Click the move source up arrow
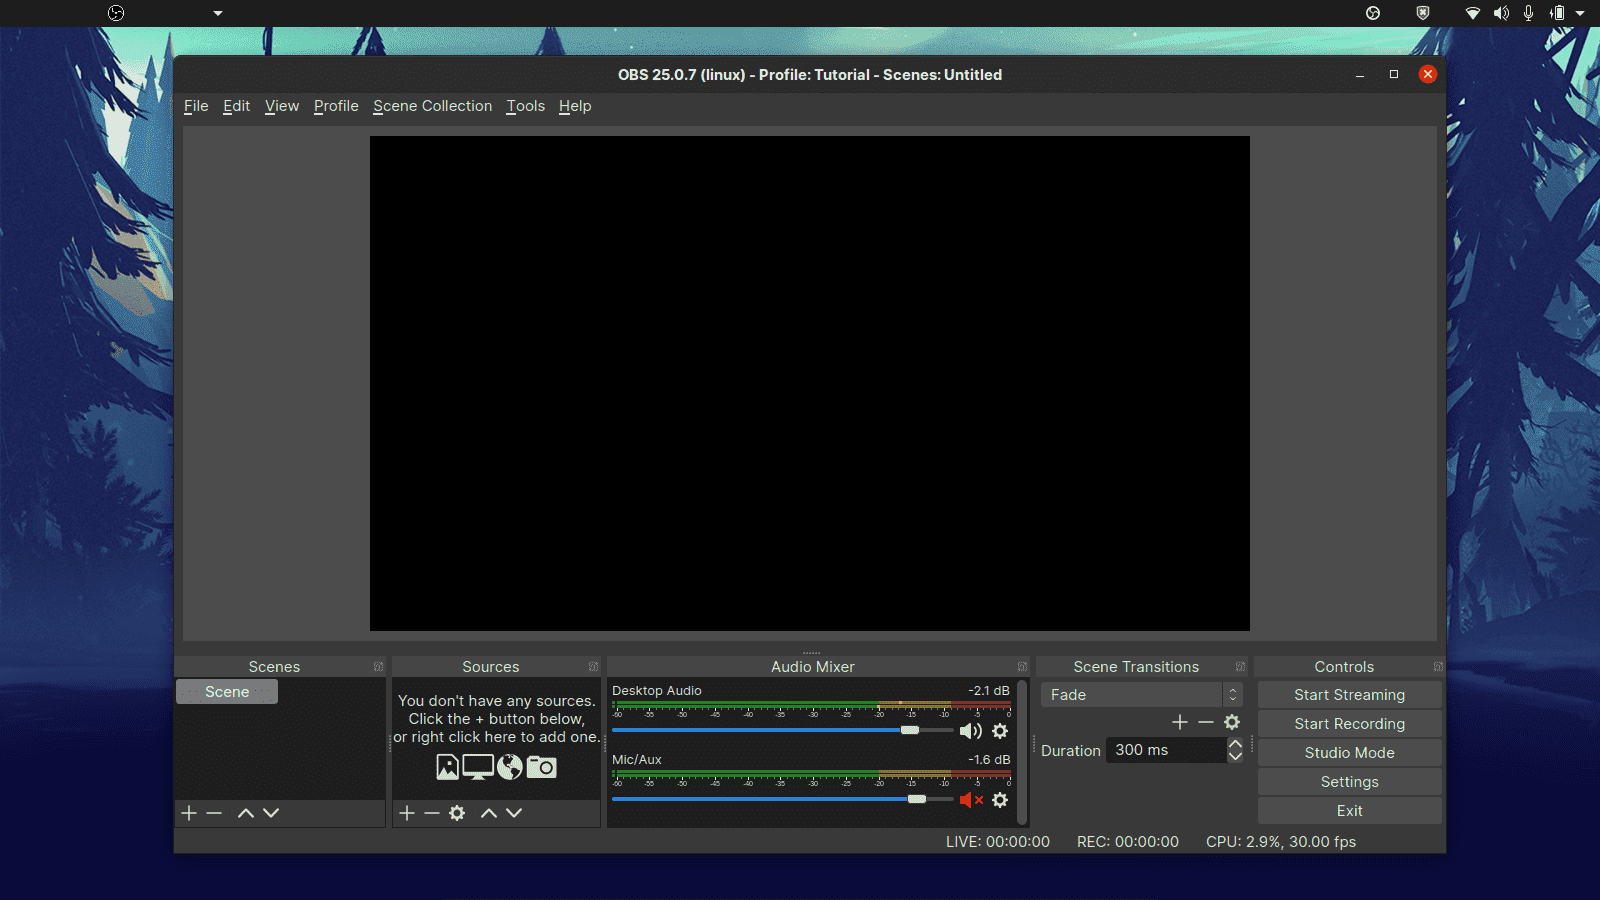The image size is (1600, 900). [x=489, y=813]
